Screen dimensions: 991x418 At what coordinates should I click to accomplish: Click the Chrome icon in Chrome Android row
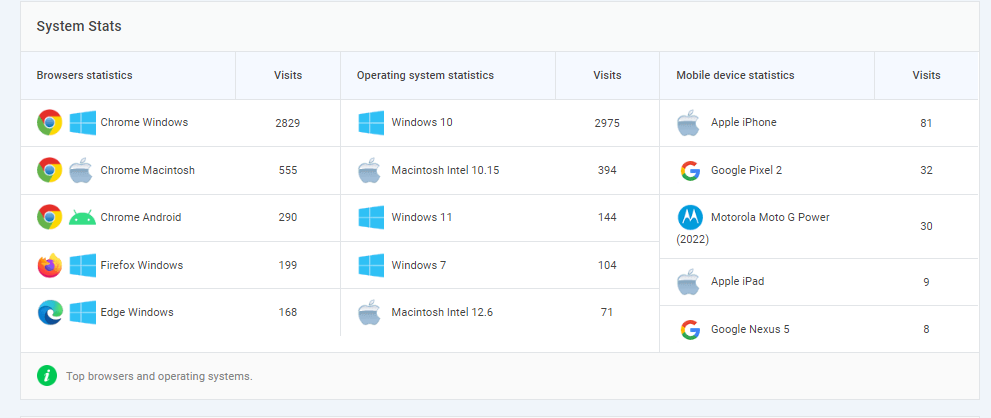(x=49, y=217)
